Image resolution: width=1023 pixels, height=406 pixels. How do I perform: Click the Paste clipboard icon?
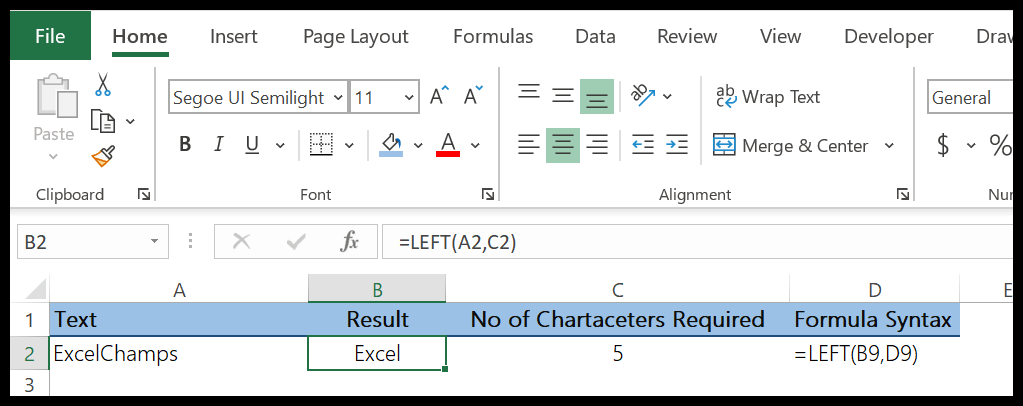point(57,95)
